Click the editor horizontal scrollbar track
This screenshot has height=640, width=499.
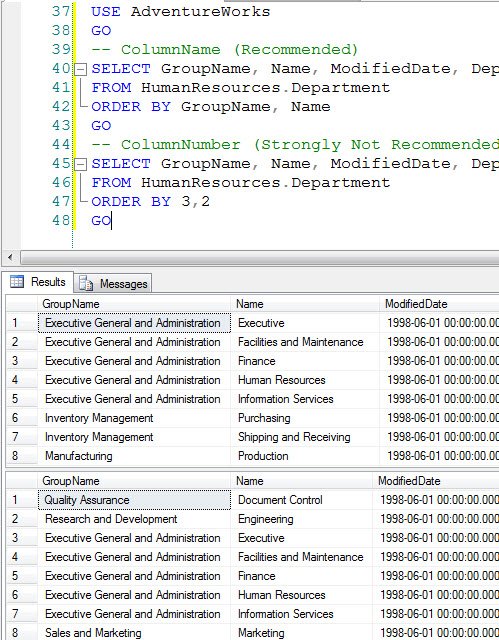[x=259, y=258]
